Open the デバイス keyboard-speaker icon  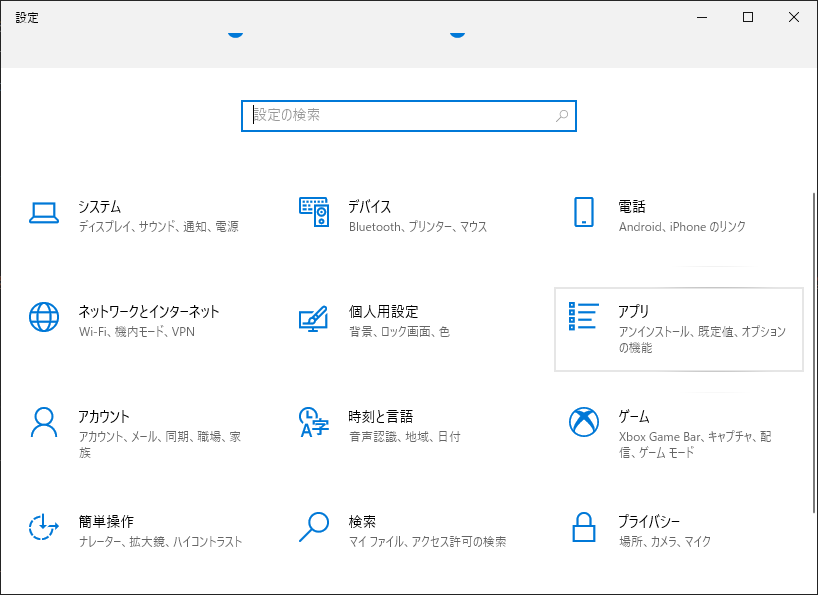[314, 212]
